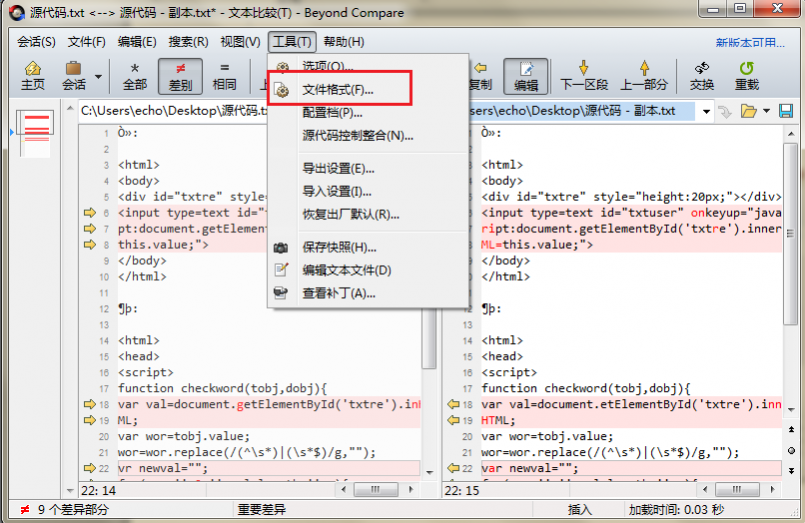Open the 会话(S) menu
Viewport: 805px width, 523px height.
pos(36,42)
